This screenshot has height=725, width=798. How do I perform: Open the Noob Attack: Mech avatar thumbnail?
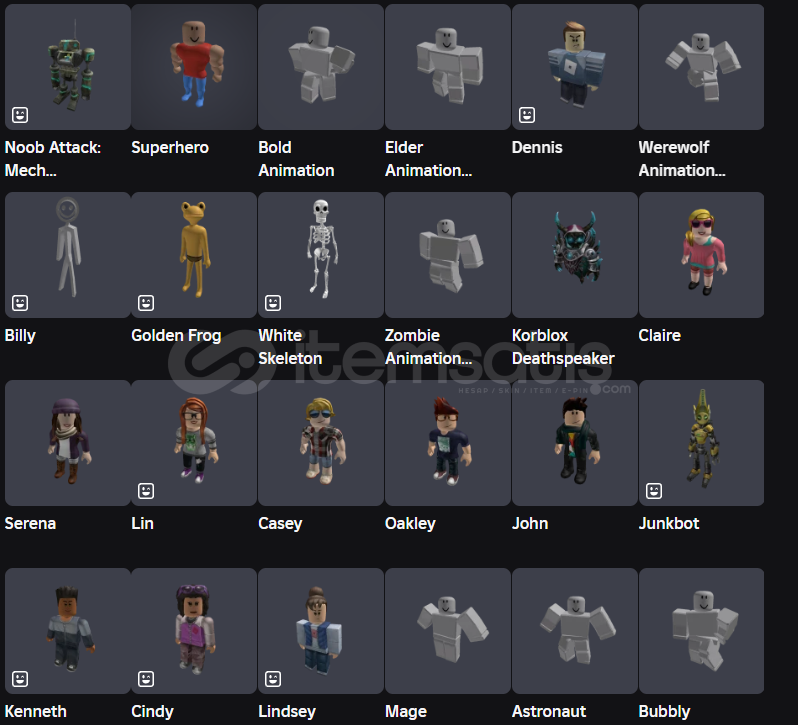coord(68,67)
